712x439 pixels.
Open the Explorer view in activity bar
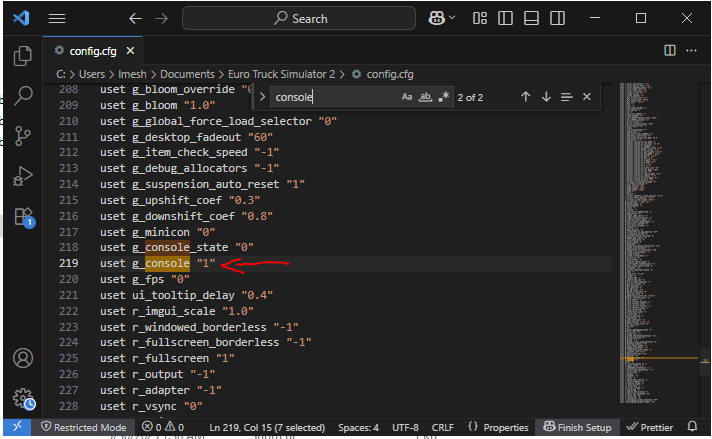point(23,56)
